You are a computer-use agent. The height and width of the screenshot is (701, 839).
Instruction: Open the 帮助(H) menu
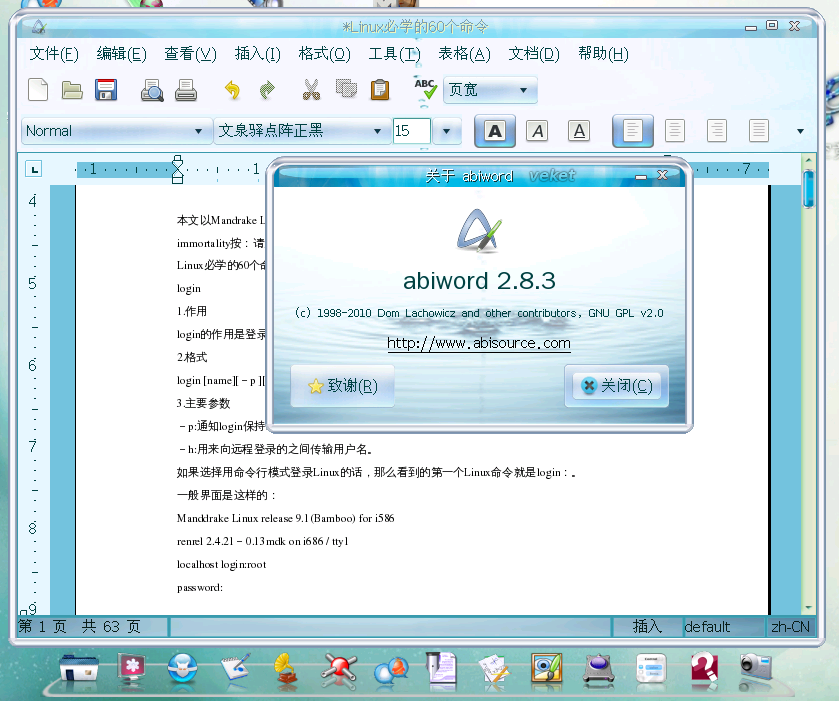click(x=603, y=54)
